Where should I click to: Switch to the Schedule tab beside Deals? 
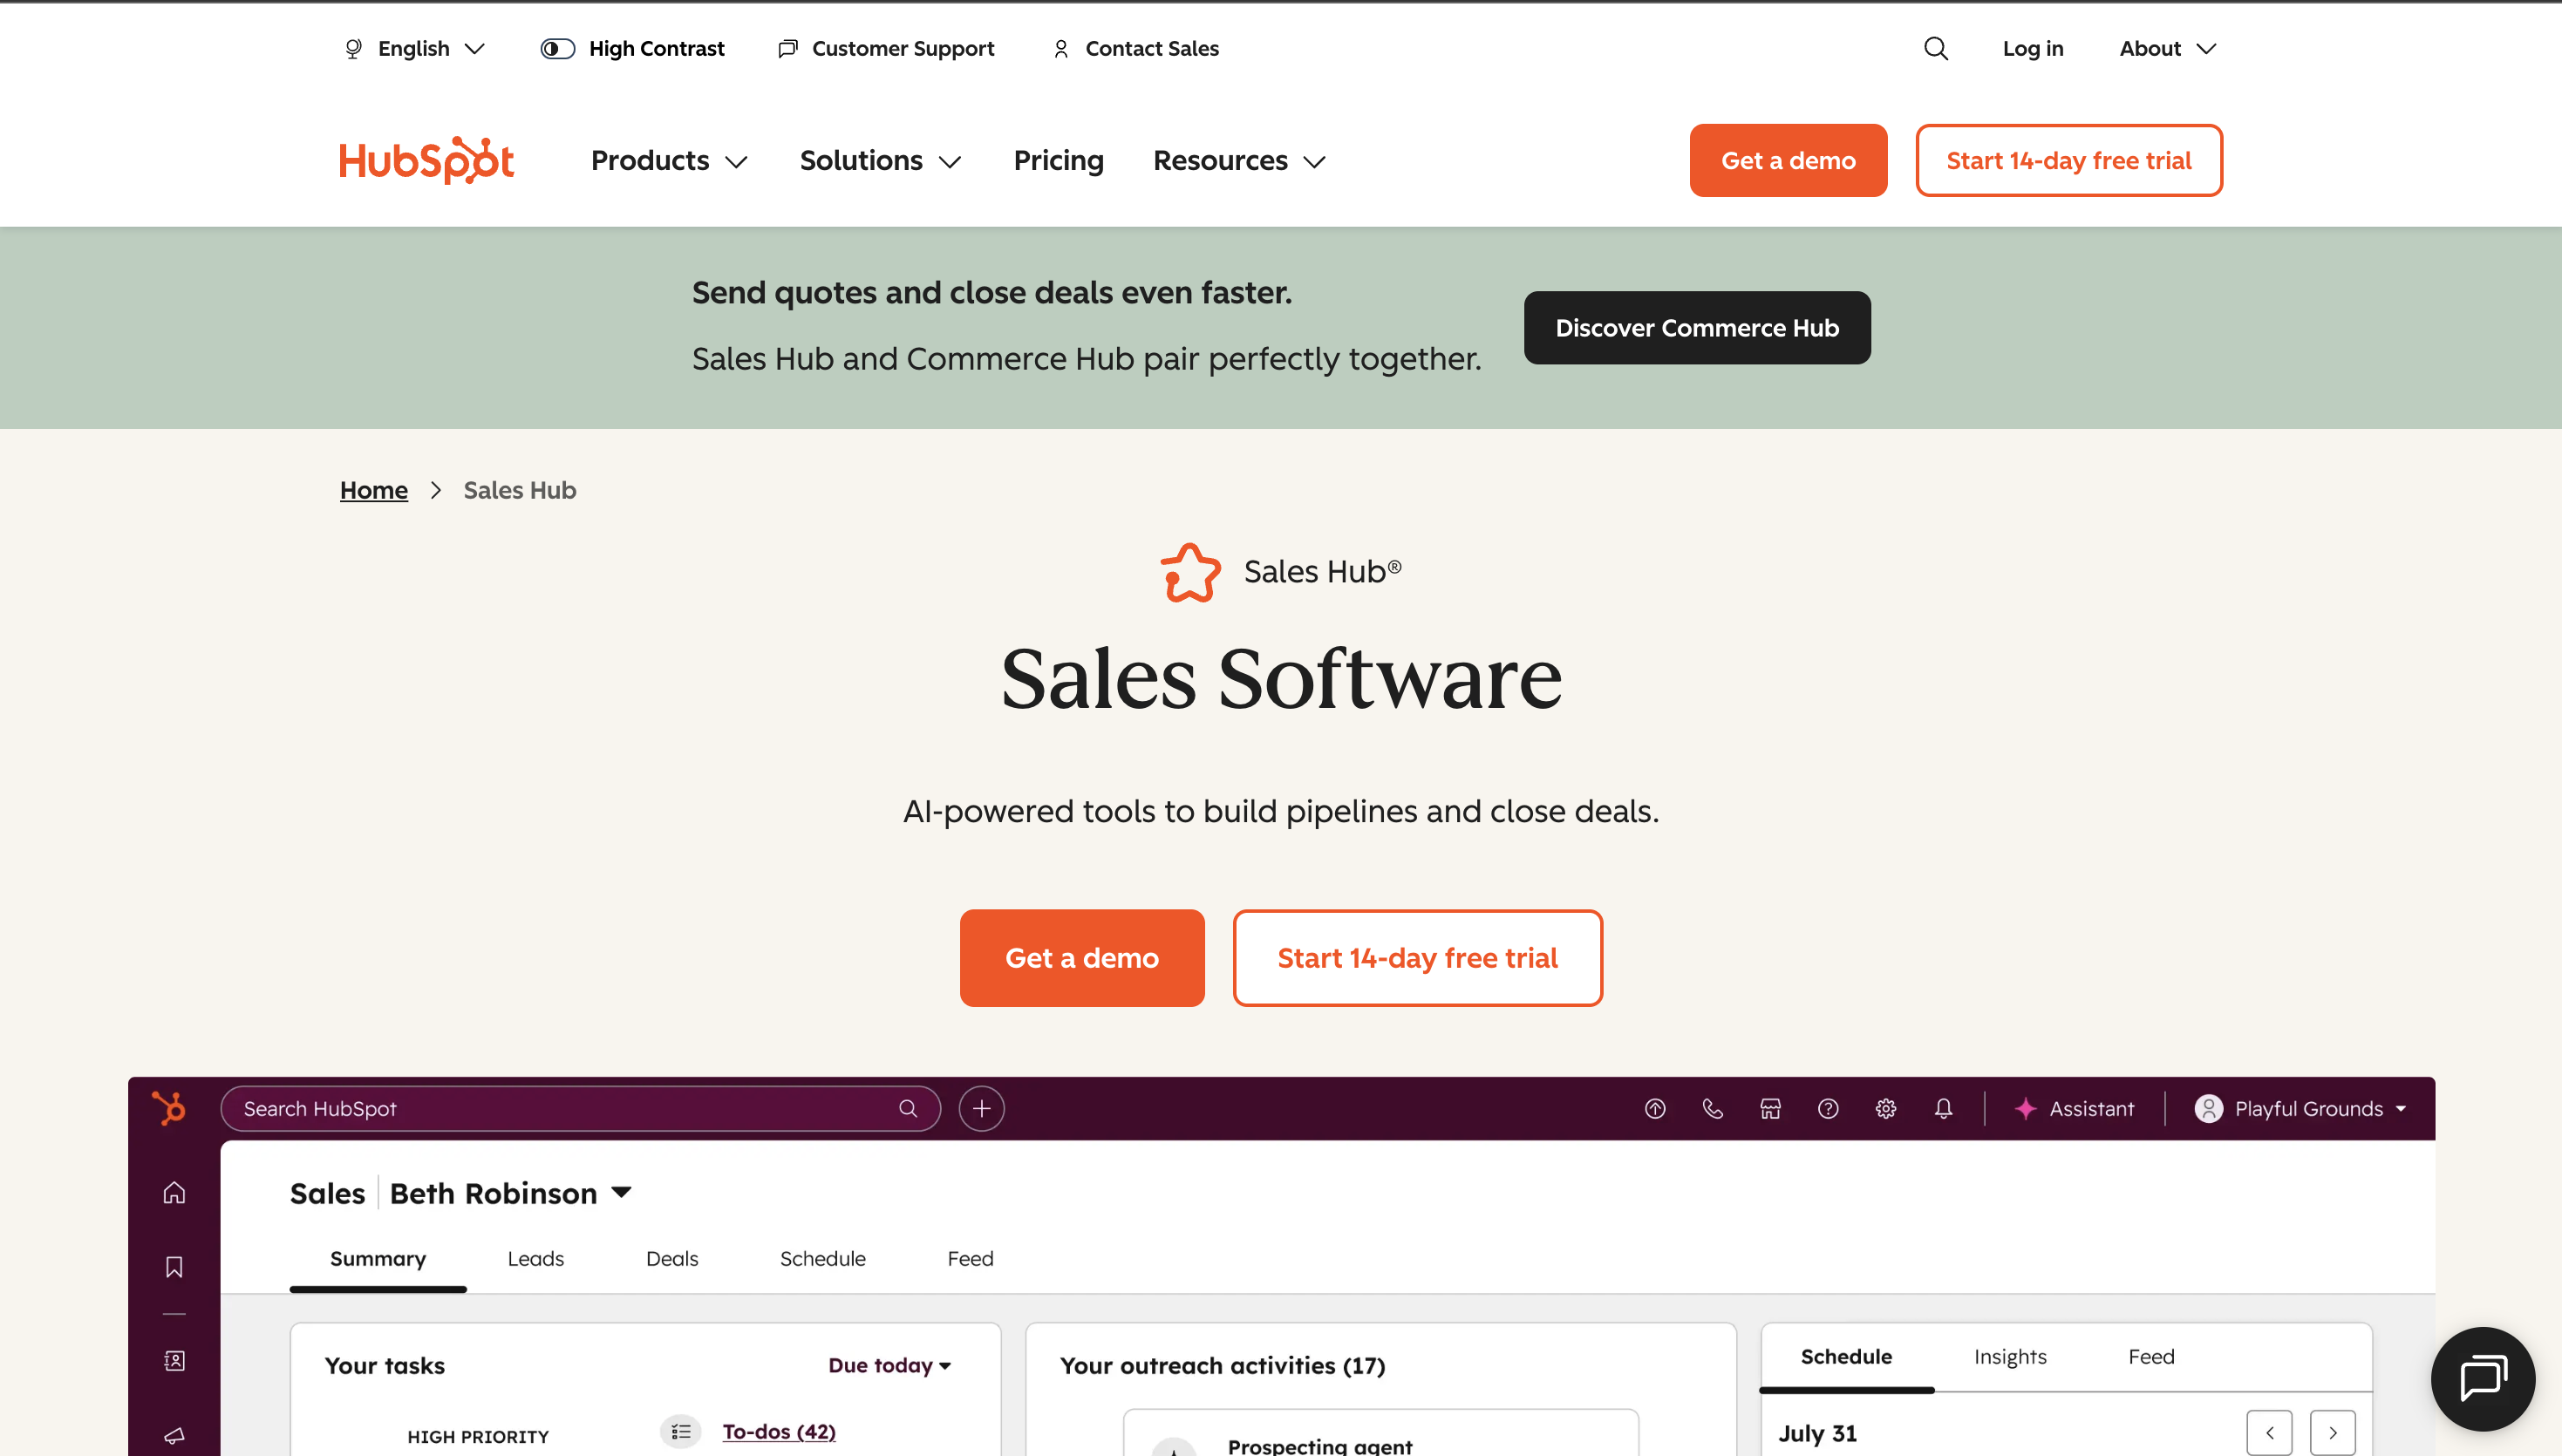823,1258
